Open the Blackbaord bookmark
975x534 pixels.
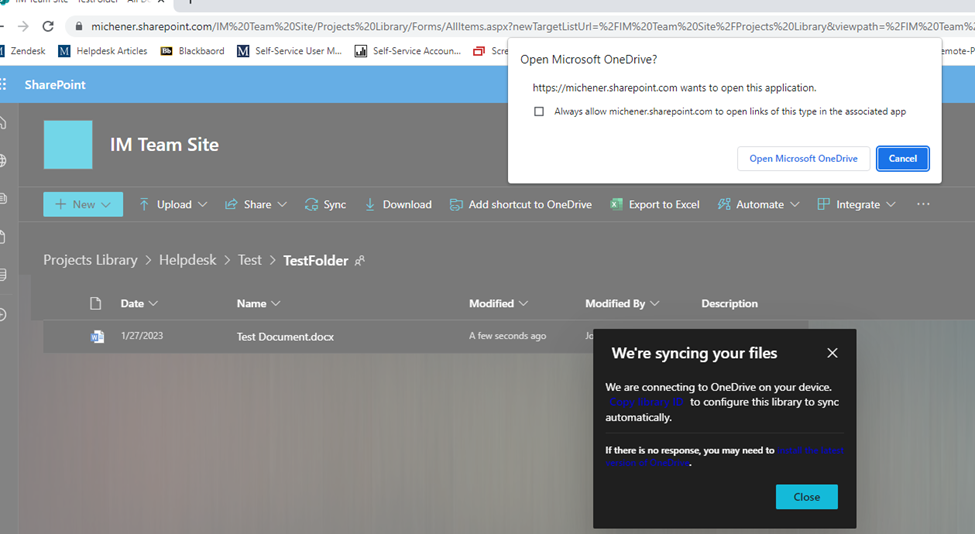click(193, 51)
